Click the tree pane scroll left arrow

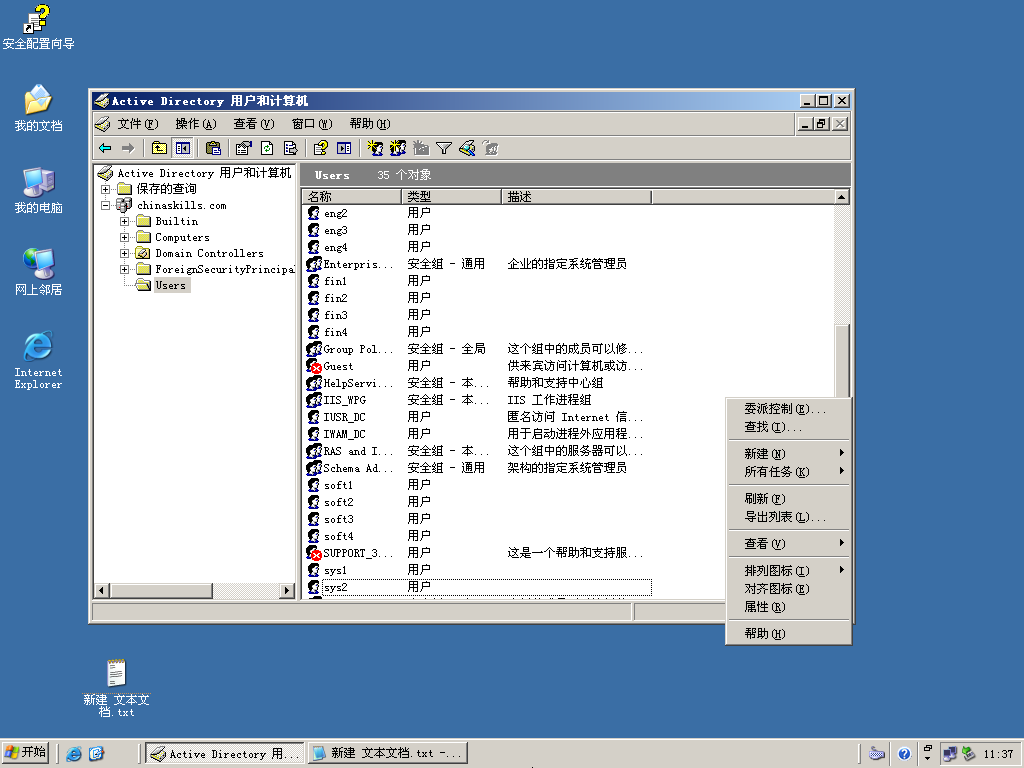click(x=101, y=590)
